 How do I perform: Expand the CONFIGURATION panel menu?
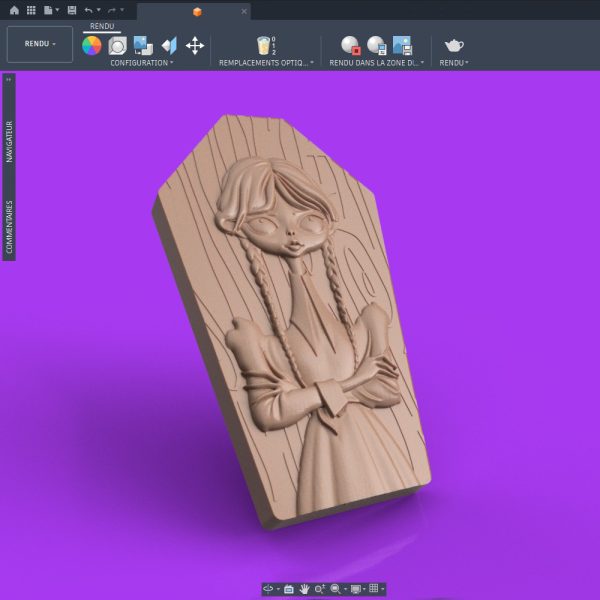pos(142,63)
